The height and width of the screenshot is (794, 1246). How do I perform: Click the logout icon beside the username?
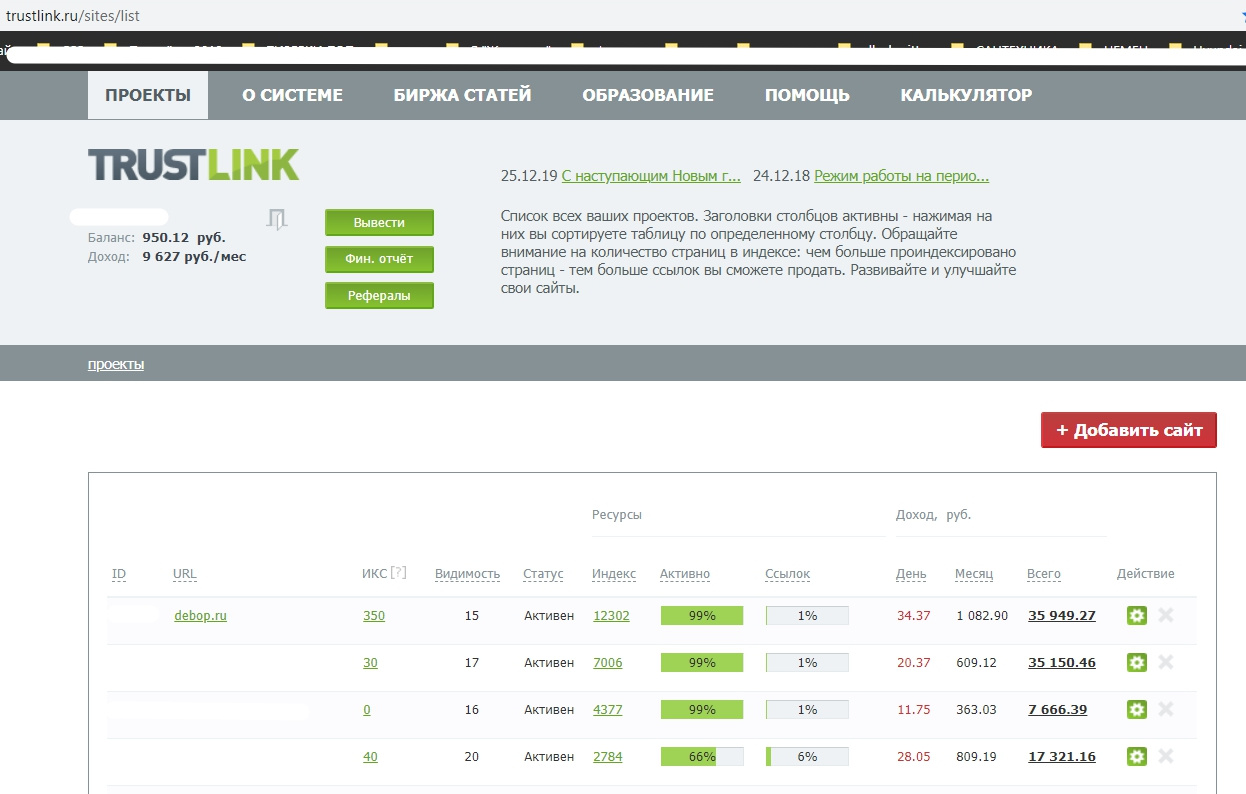click(277, 219)
